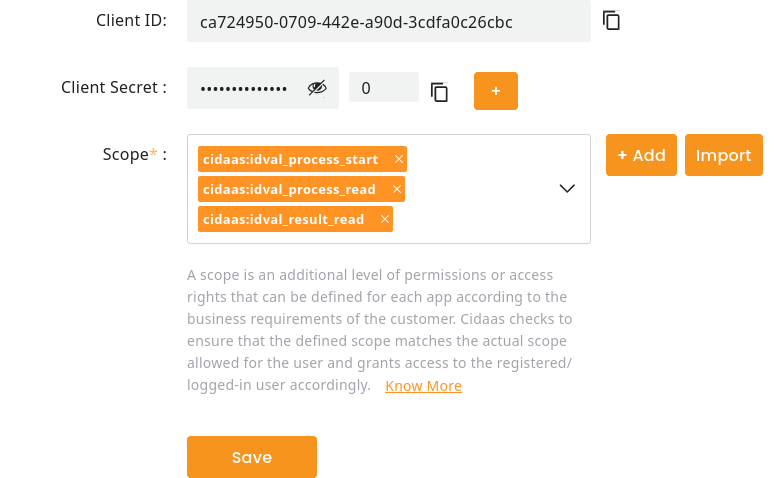778x478 pixels.
Task: Remove the cidaas:idval_result_read scope tag
Action: pos(385,219)
